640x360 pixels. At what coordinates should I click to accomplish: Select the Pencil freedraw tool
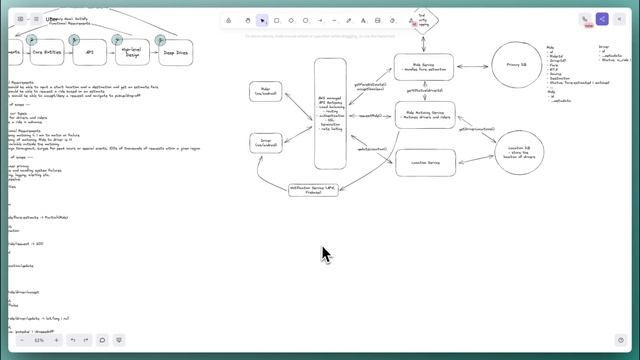[349, 20]
